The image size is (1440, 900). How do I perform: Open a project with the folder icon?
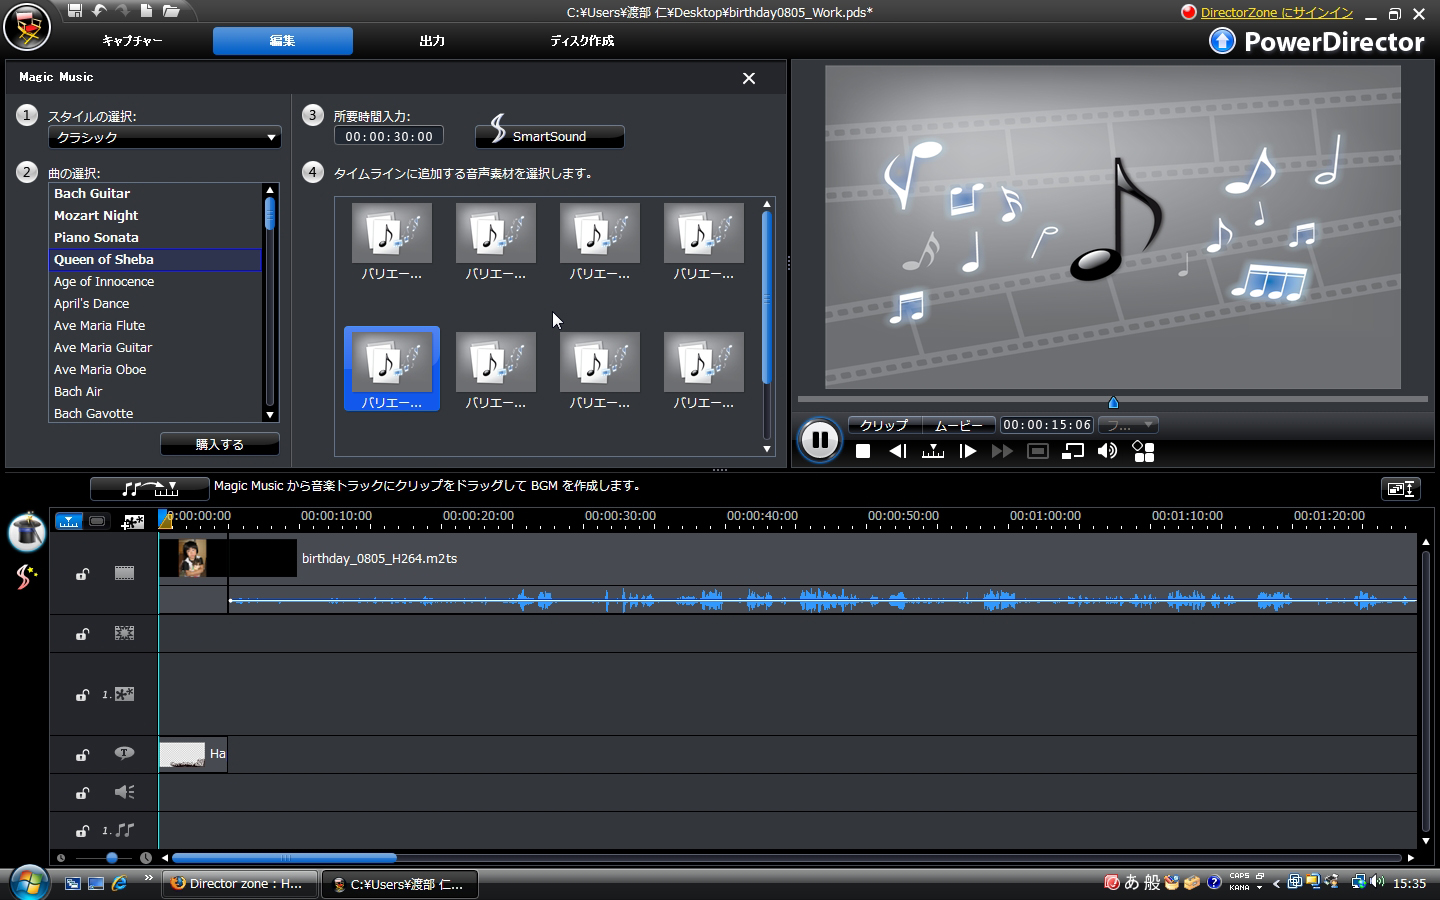(171, 11)
